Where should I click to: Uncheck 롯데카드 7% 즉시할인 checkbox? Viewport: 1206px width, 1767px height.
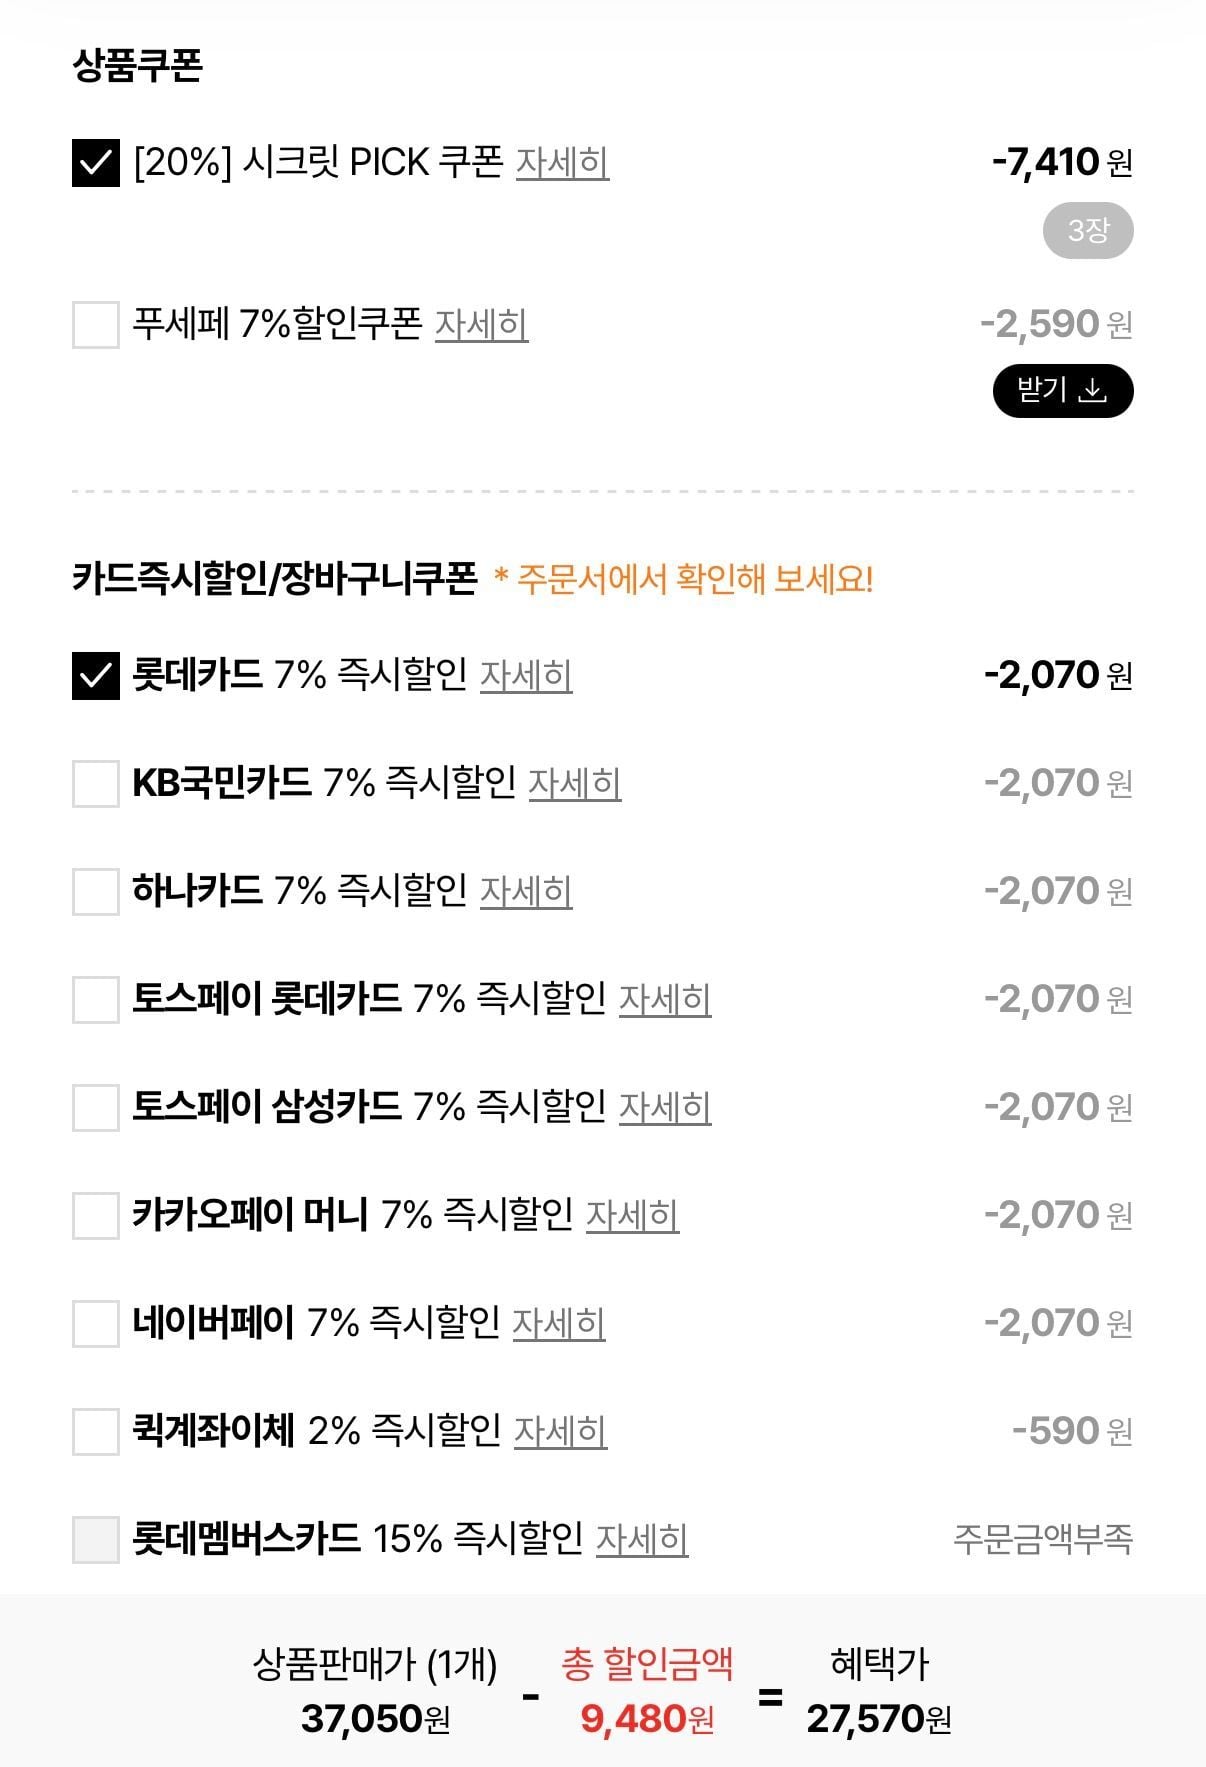tap(96, 676)
